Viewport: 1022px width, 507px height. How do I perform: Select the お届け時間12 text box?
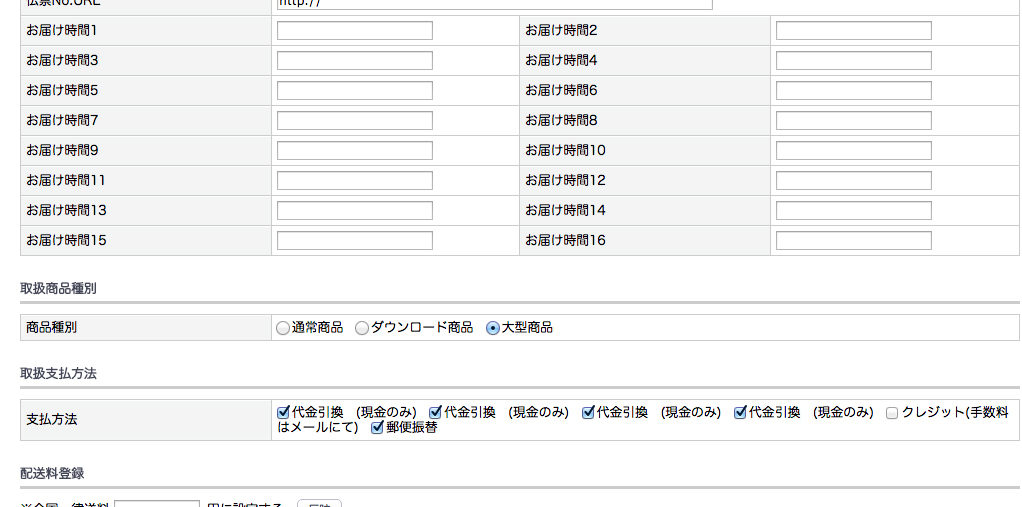(853, 181)
